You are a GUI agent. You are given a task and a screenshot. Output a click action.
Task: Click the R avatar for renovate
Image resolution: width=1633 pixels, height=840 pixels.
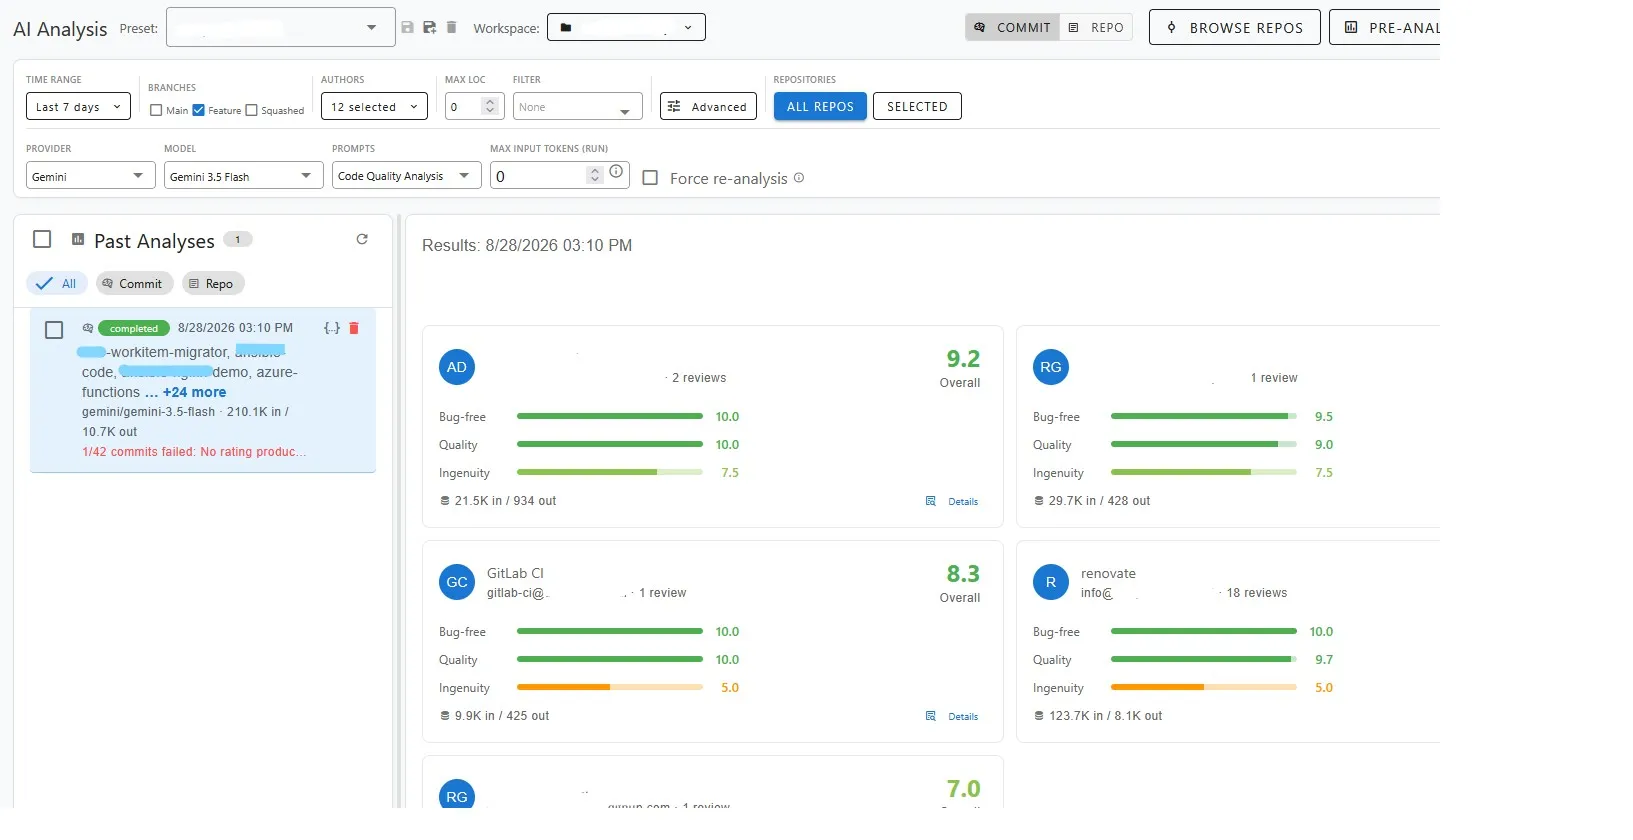coord(1051,582)
